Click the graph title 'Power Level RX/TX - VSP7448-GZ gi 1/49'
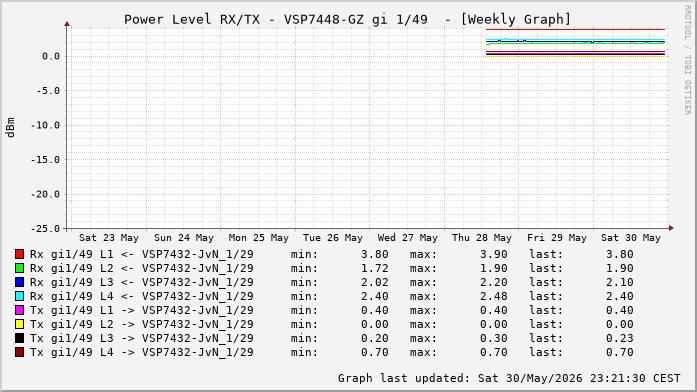This screenshot has width=697, height=392. pos(276,20)
